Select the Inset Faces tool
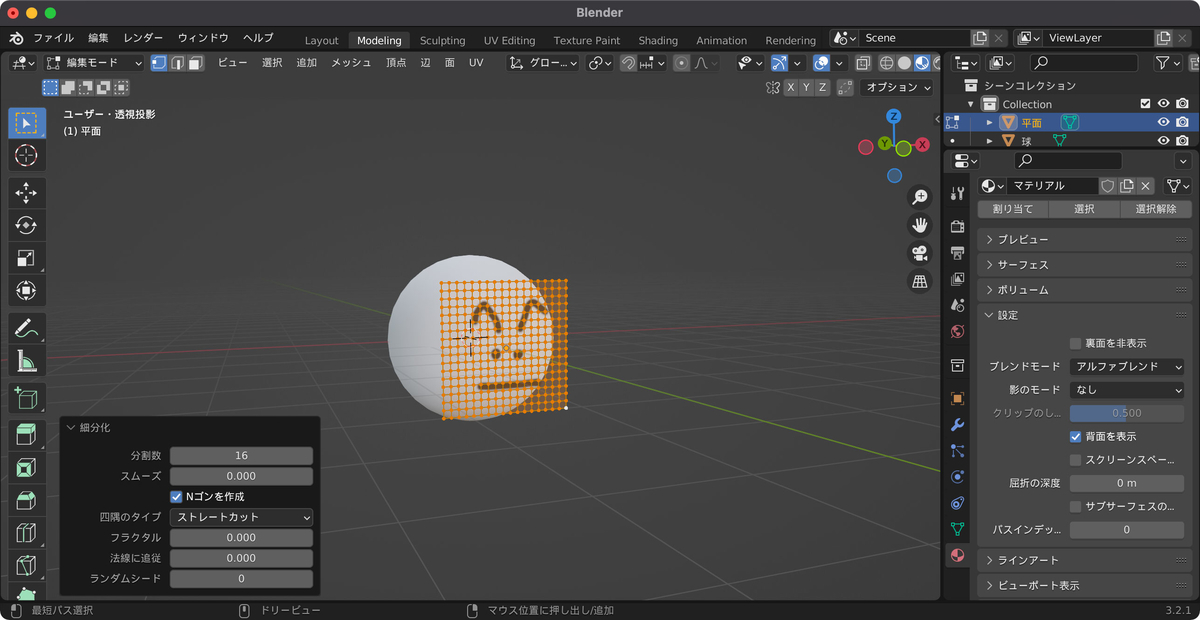This screenshot has width=1200, height=620. (x=26, y=467)
